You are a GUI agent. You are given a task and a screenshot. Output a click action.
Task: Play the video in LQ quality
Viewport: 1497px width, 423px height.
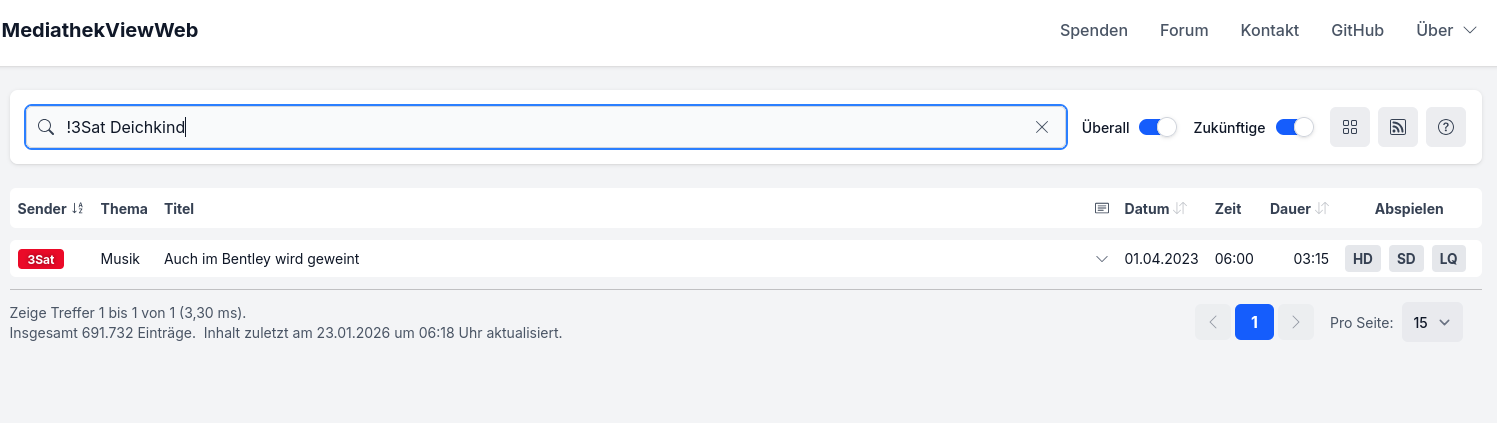click(x=1448, y=259)
